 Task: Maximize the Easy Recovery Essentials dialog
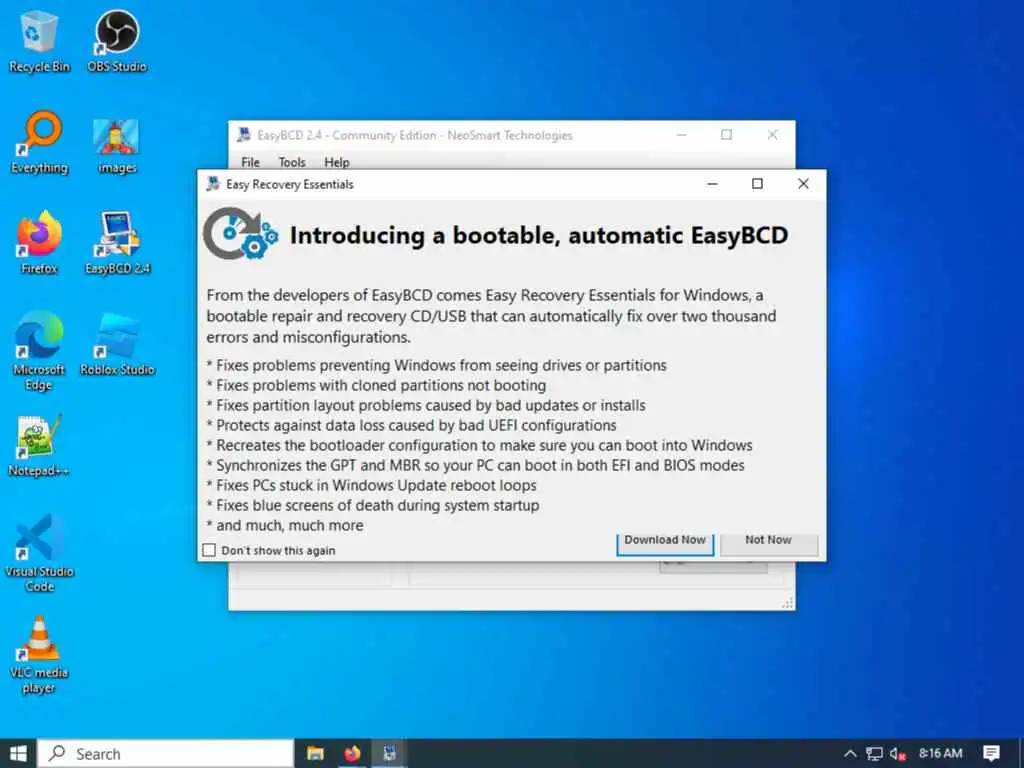(x=758, y=184)
